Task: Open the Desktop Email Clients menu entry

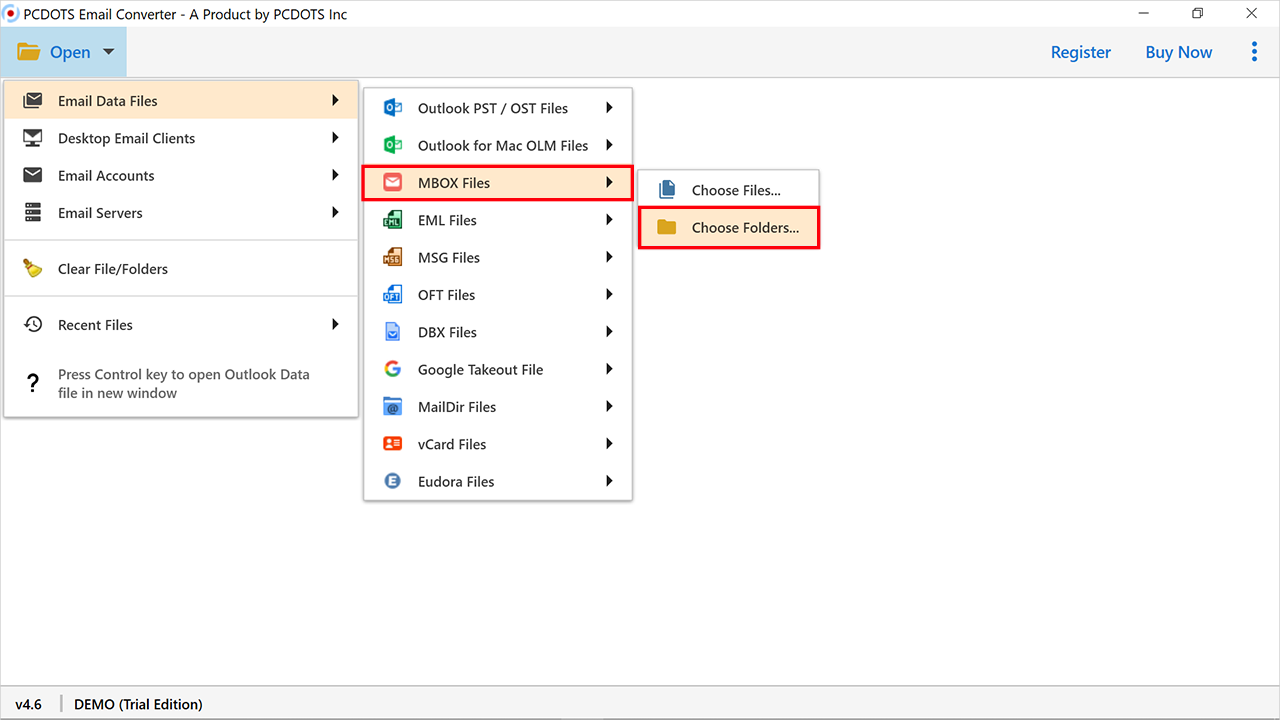Action: [181, 138]
